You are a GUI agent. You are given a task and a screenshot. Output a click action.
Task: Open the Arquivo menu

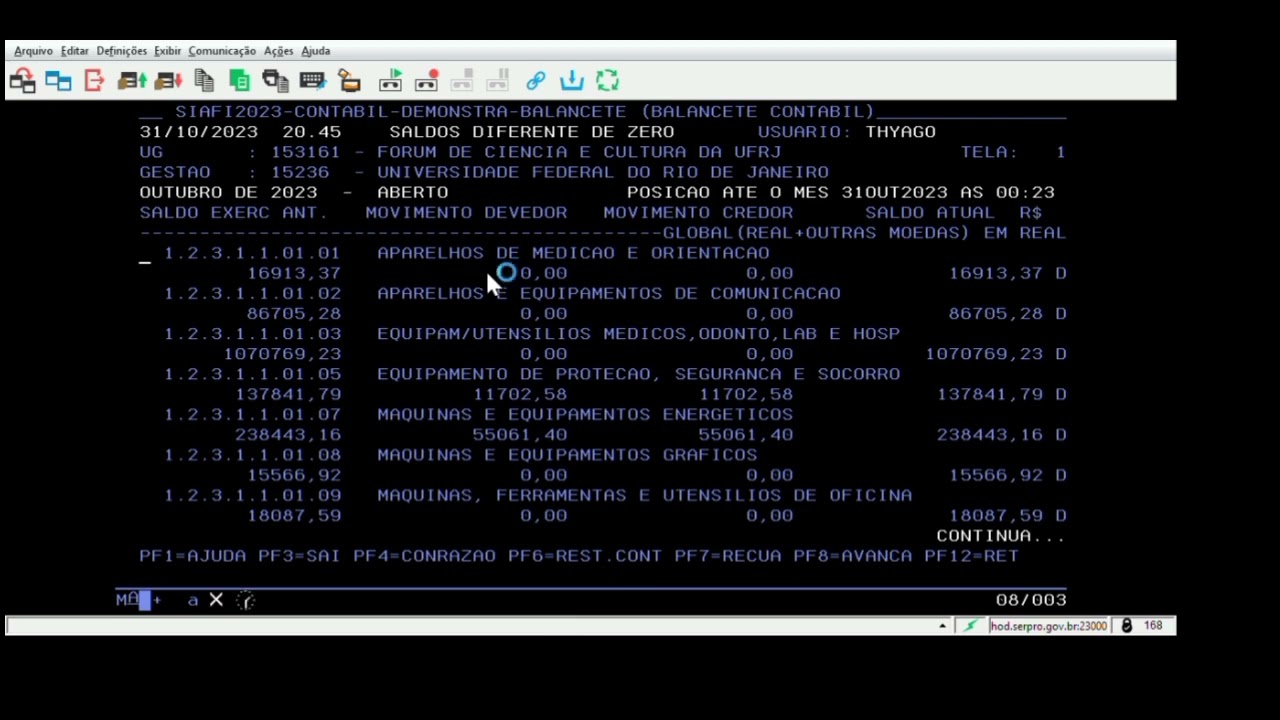pyautogui.click(x=33, y=51)
